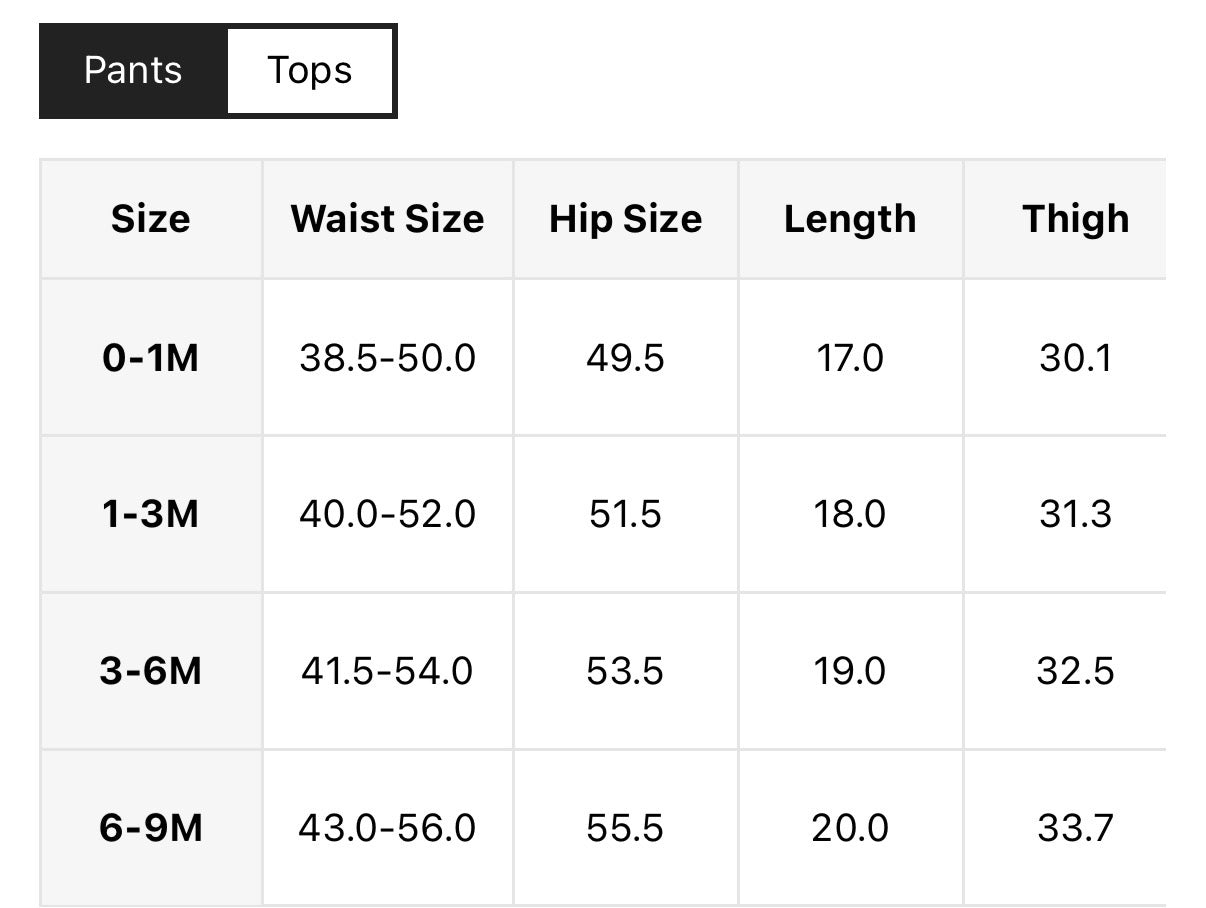The image size is (1206, 908).
Task: Click the Length column header
Action: coord(850,219)
